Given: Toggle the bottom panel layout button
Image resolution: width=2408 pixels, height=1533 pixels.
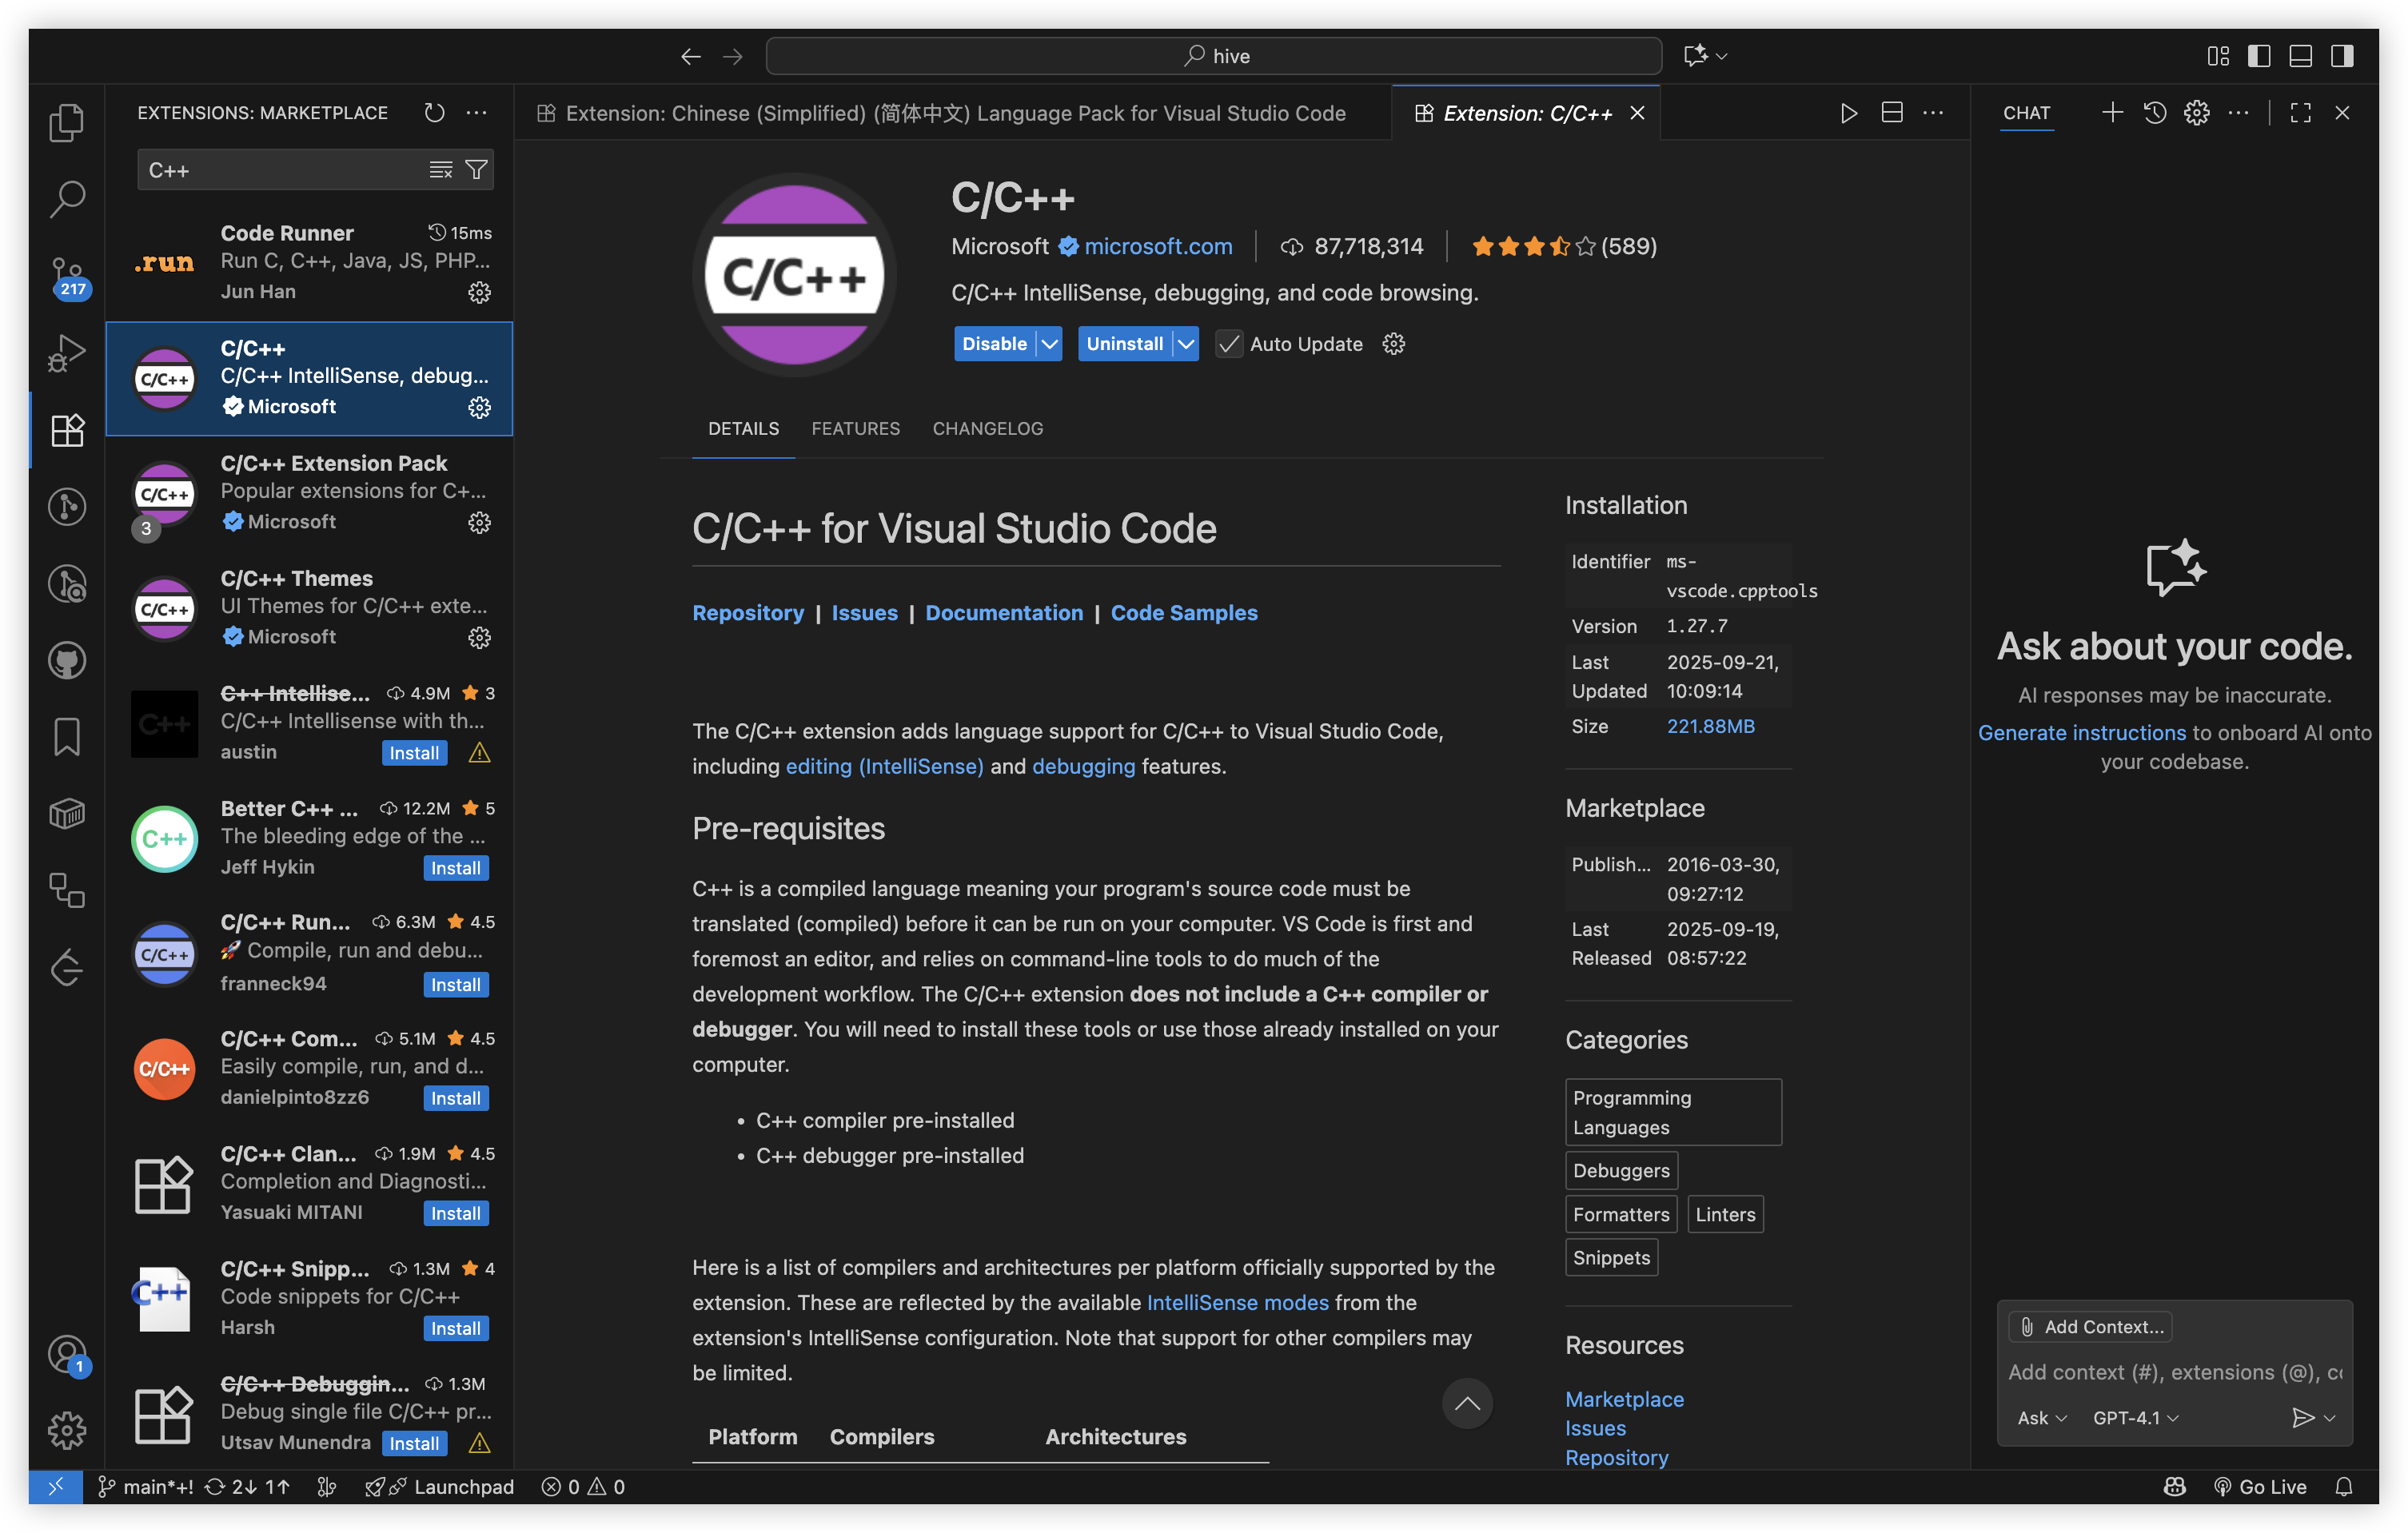Looking at the screenshot, I should tap(2300, 56).
